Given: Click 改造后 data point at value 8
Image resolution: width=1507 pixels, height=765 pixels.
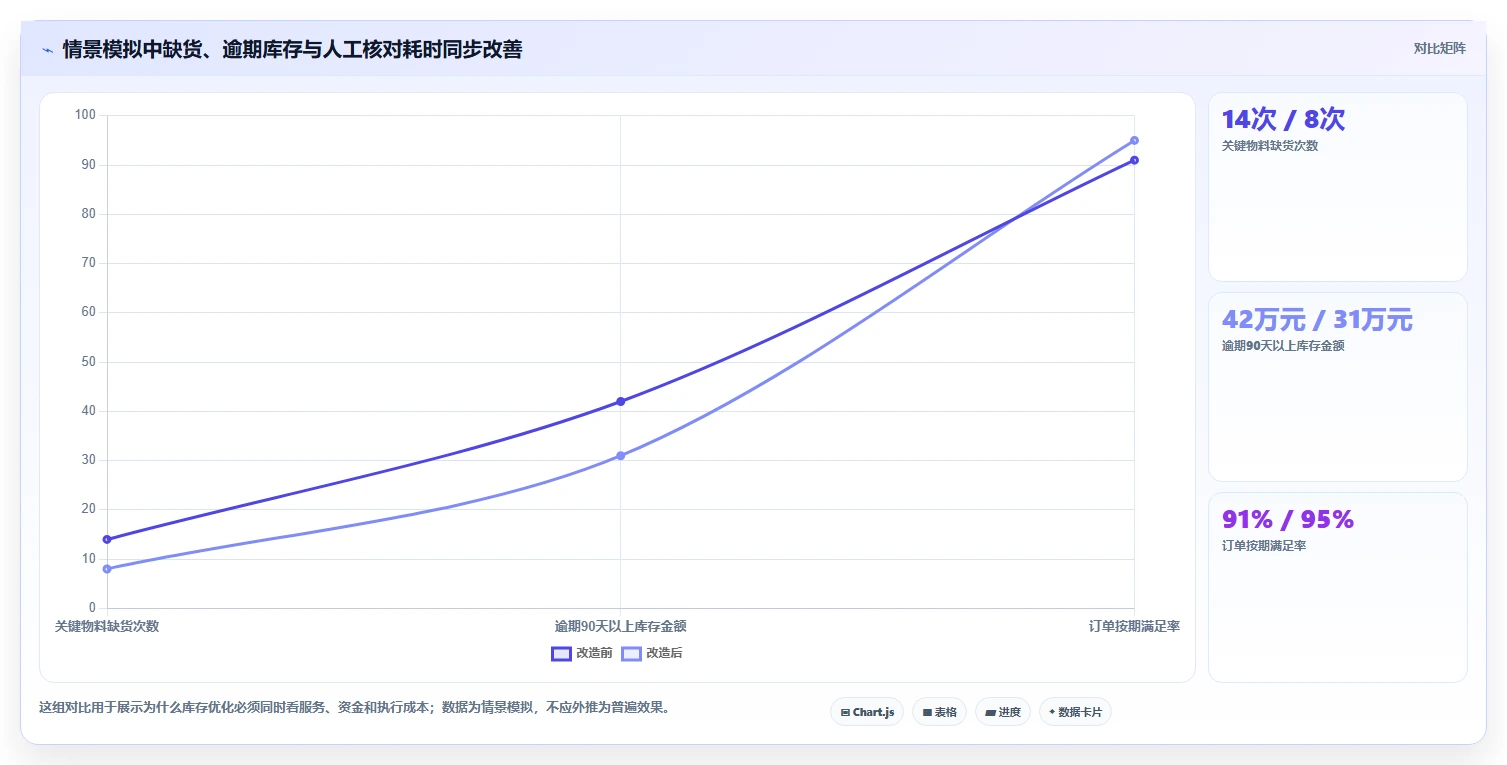Looking at the screenshot, I should tap(107, 569).
